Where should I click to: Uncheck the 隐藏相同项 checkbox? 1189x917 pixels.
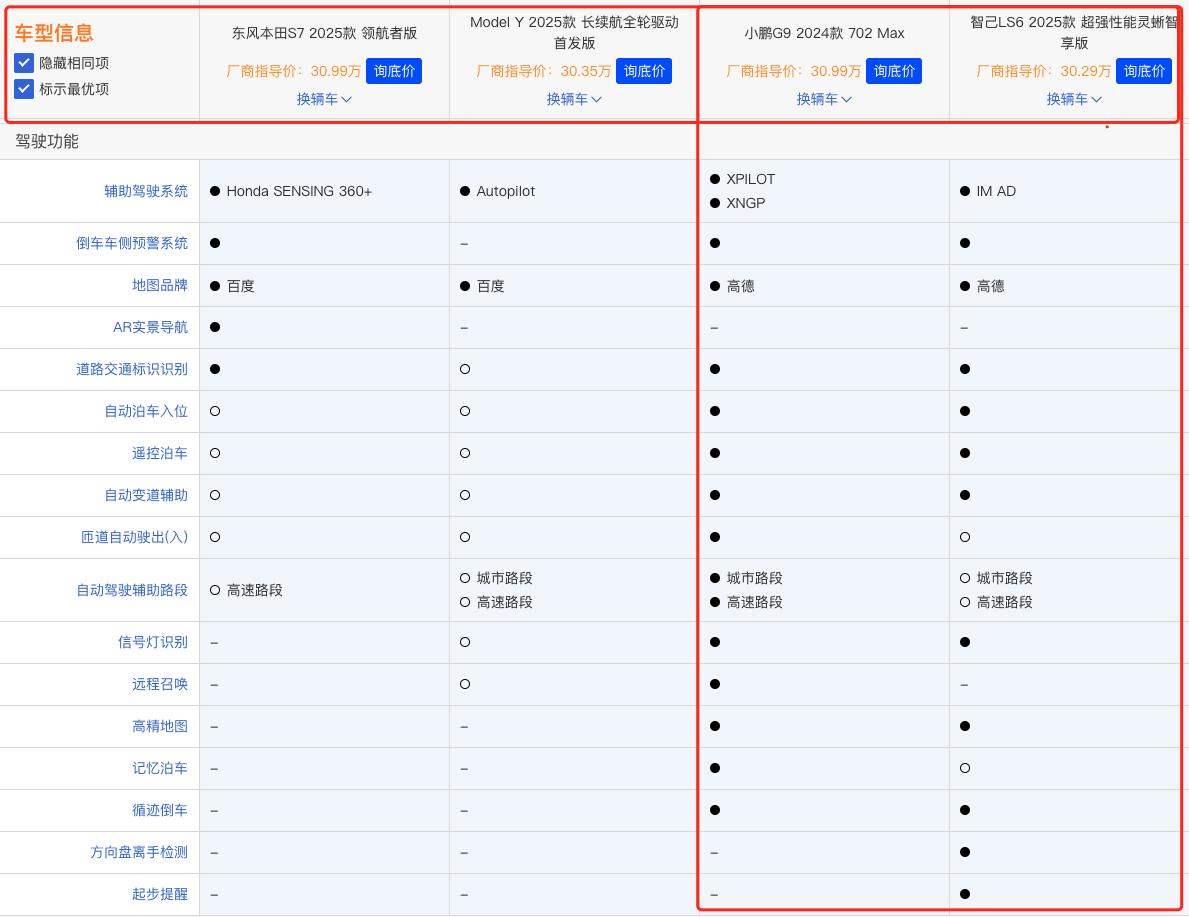(x=24, y=63)
